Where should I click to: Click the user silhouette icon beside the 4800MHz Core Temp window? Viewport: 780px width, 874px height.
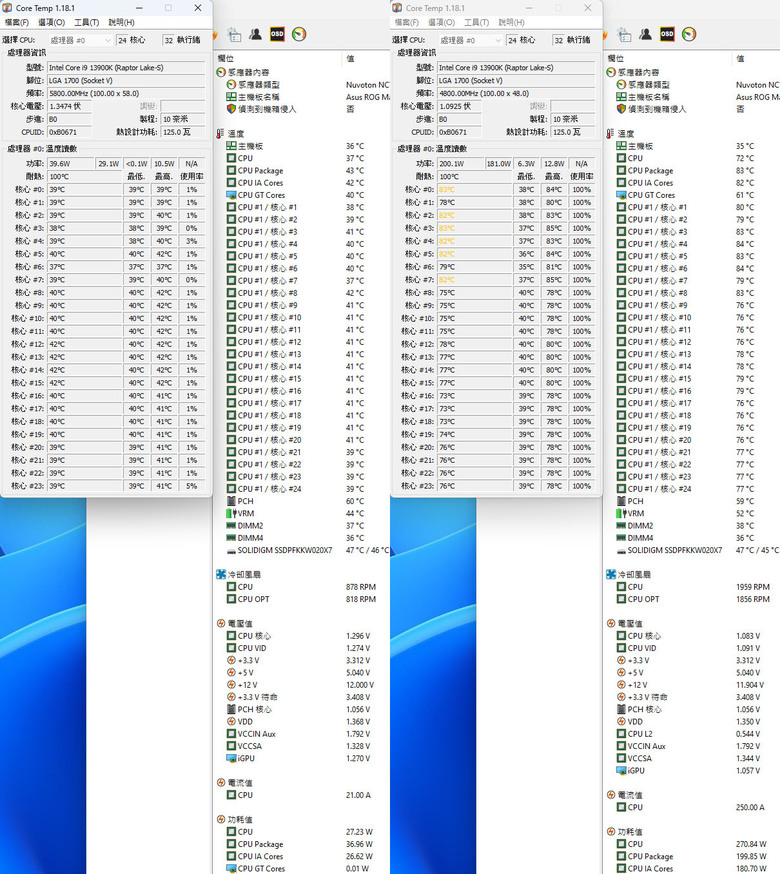pyautogui.click(x=646, y=34)
